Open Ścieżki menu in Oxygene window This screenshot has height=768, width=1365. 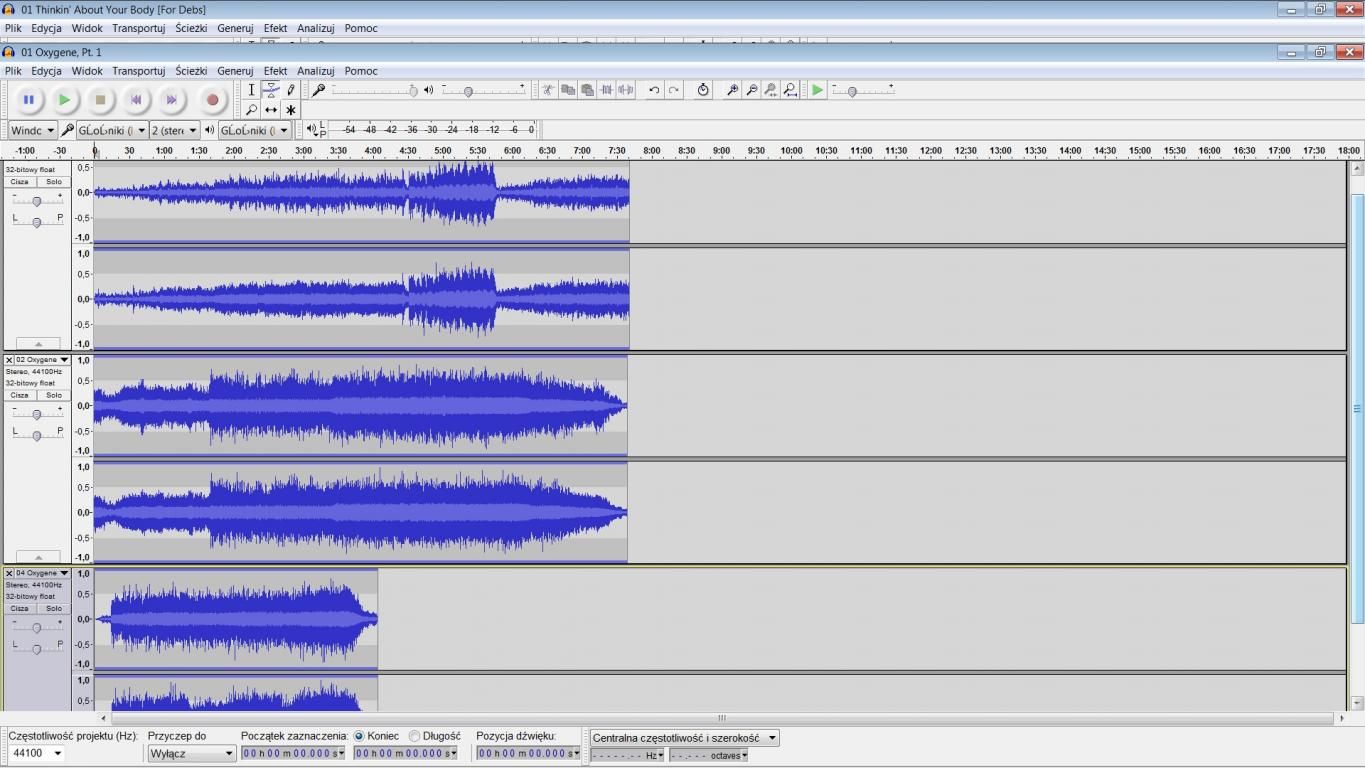(191, 71)
